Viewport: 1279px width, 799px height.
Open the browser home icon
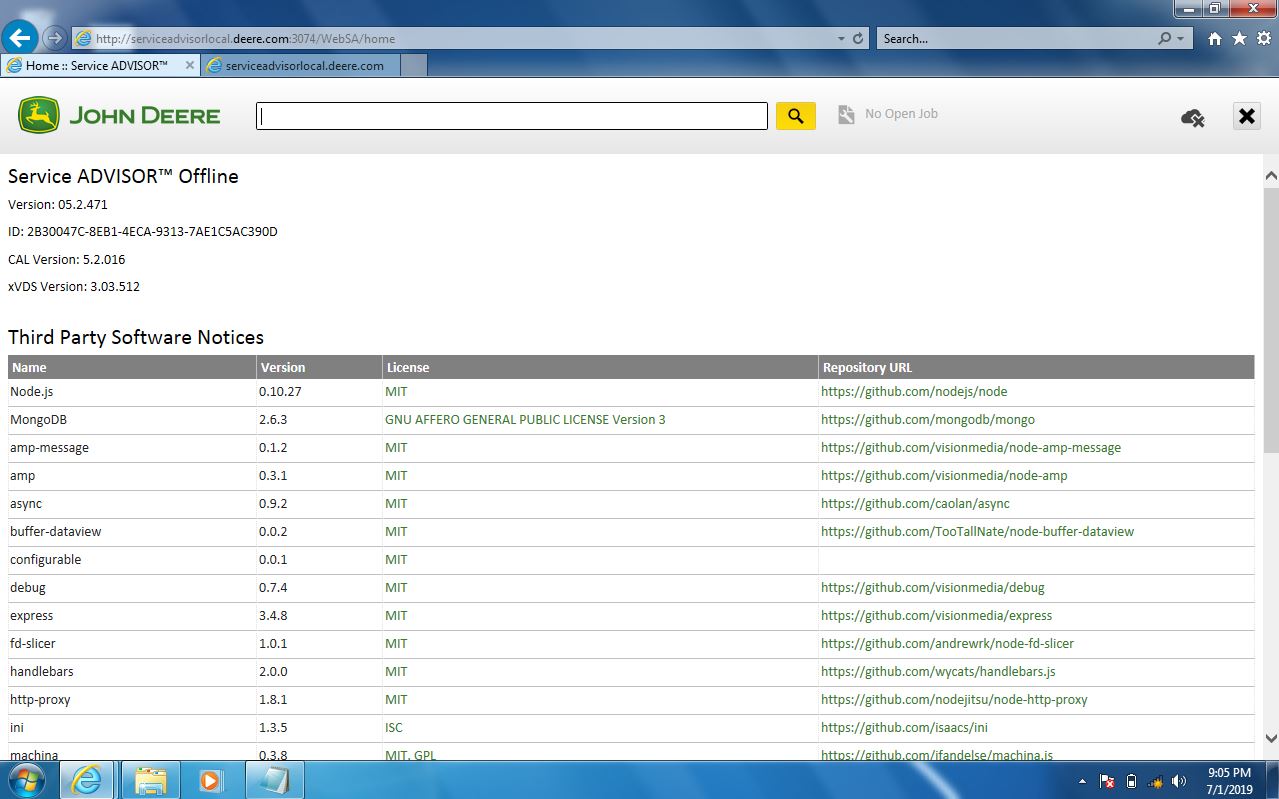[1214, 39]
